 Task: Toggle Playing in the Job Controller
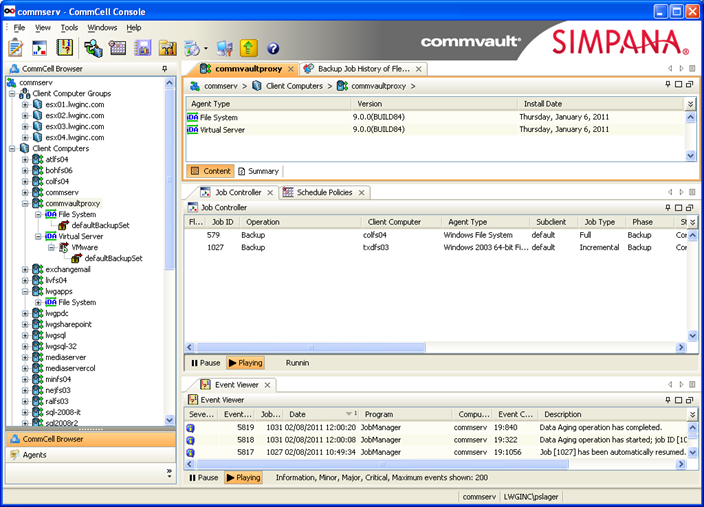[x=245, y=363]
